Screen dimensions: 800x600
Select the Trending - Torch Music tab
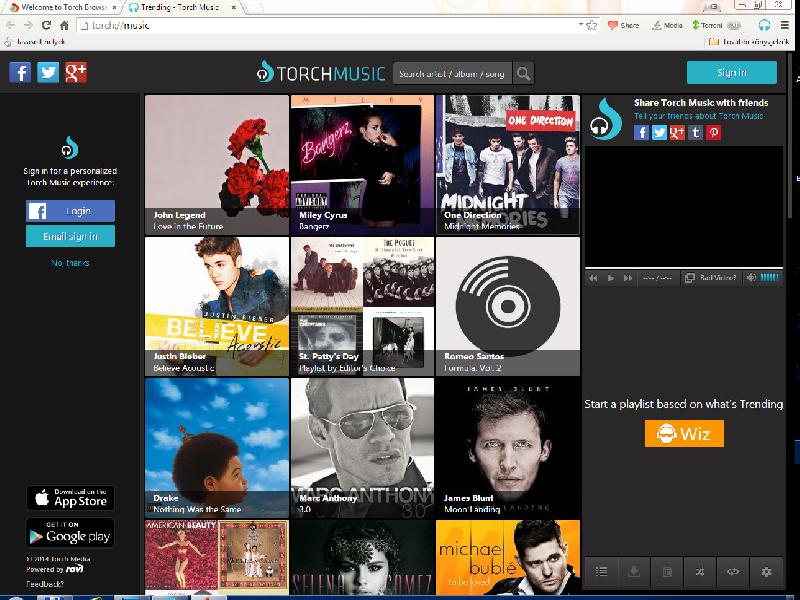(181, 7)
